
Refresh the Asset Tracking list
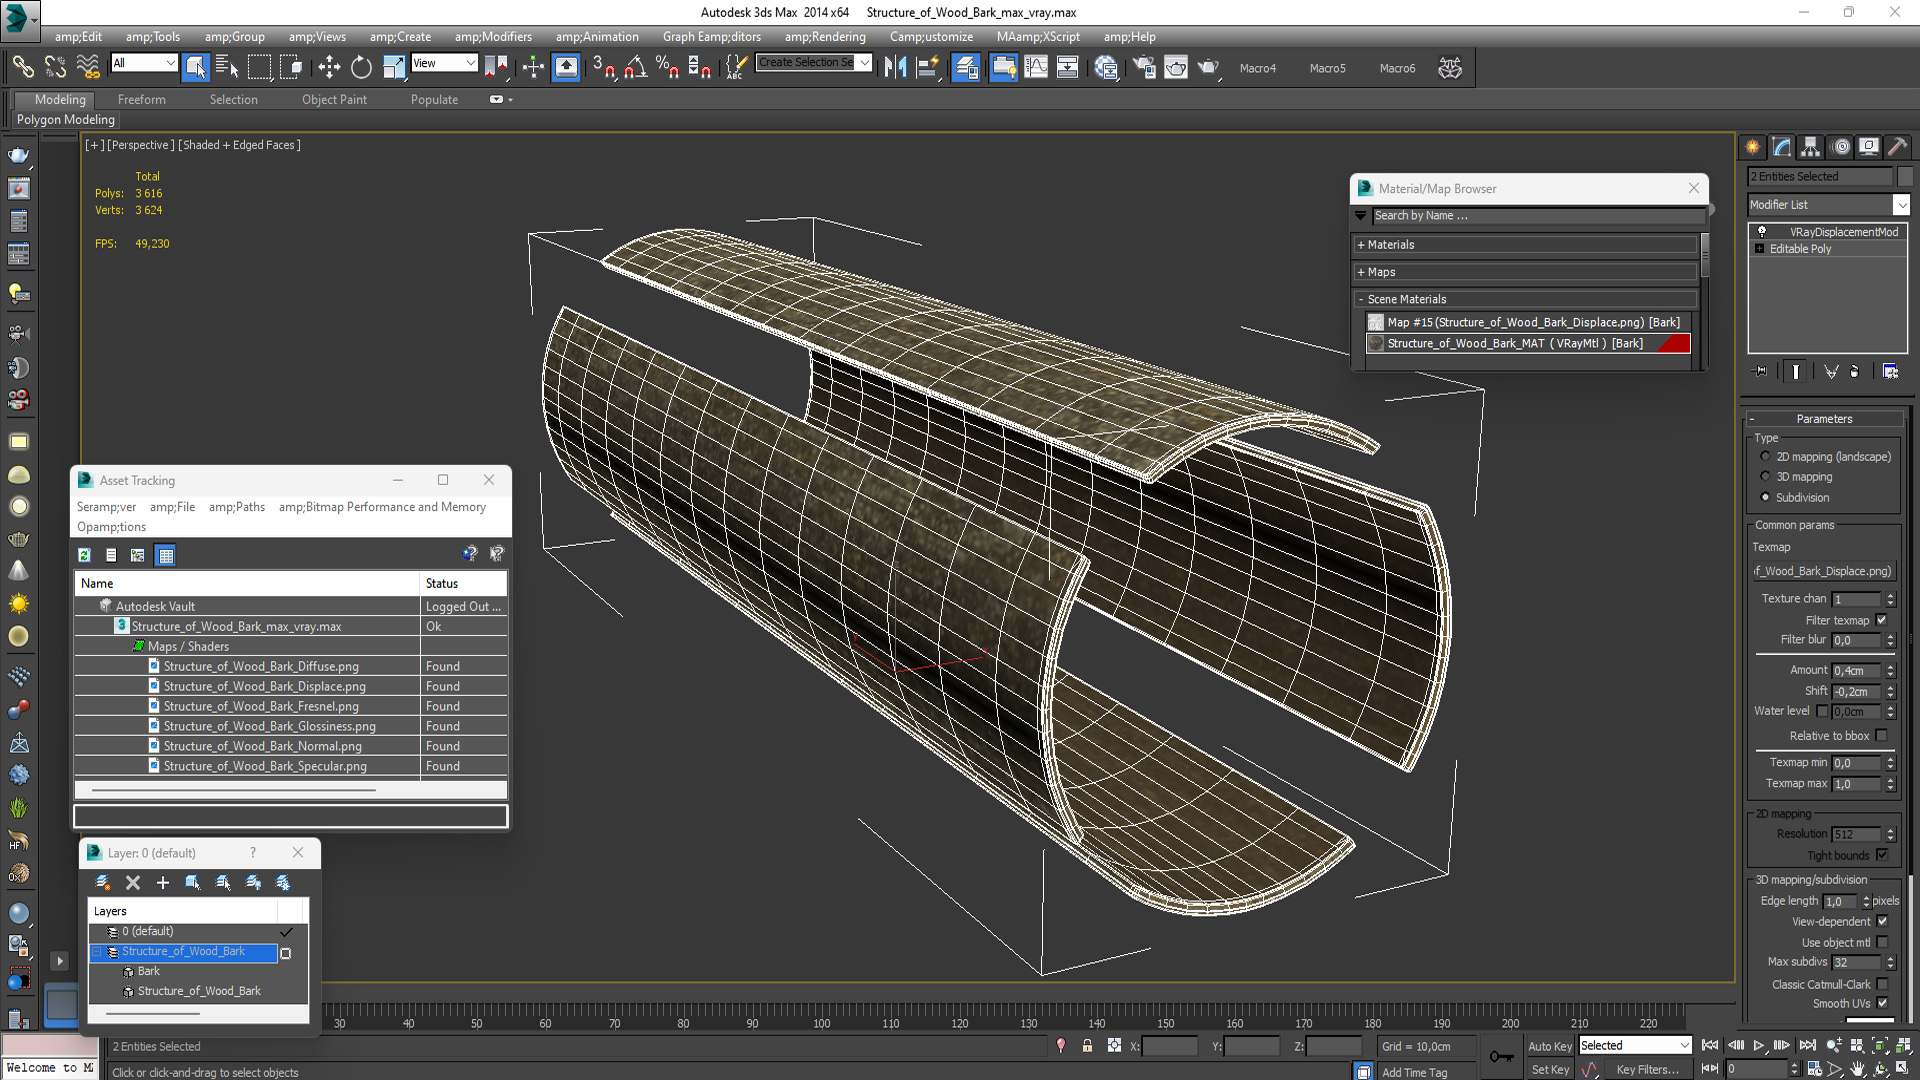pyautogui.click(x=85, y=555)
